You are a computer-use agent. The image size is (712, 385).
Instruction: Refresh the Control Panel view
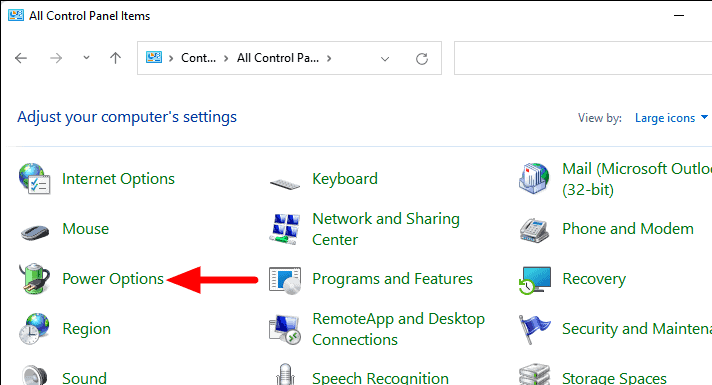tap(422, 59)
